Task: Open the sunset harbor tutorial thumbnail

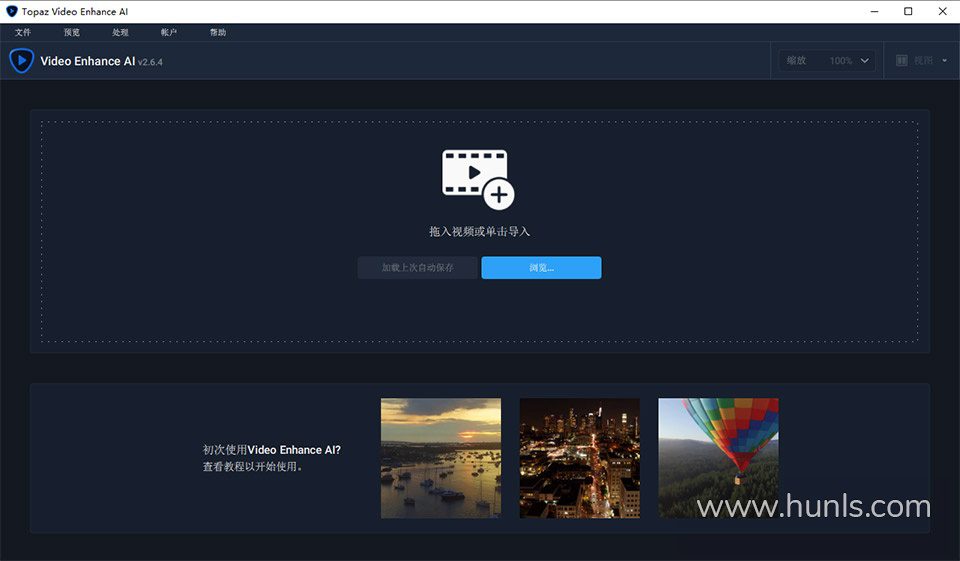Action: click(441, 458)
